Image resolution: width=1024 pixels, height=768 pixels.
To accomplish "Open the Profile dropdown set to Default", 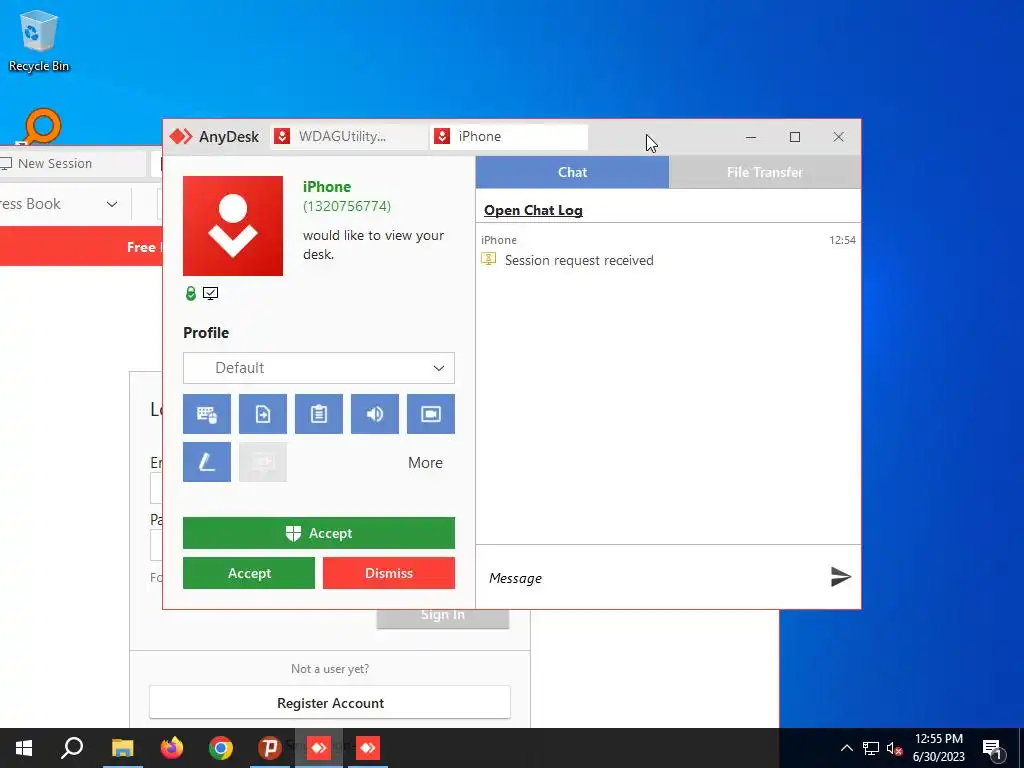I will click(x=319, y=368).
